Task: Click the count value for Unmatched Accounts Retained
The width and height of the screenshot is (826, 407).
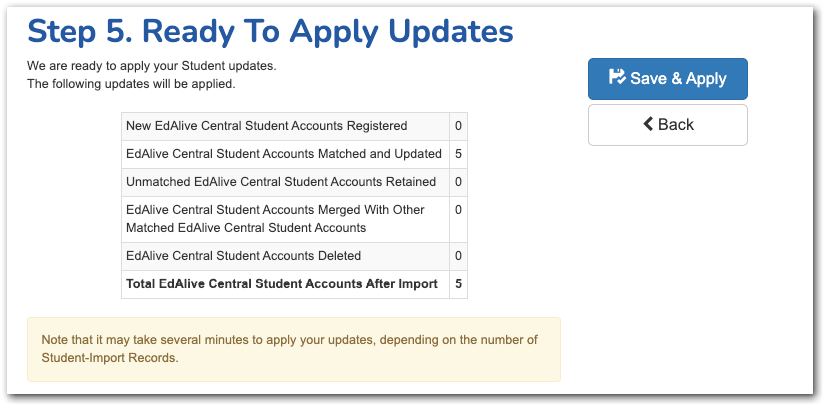Action: click(x=458, y=182)
